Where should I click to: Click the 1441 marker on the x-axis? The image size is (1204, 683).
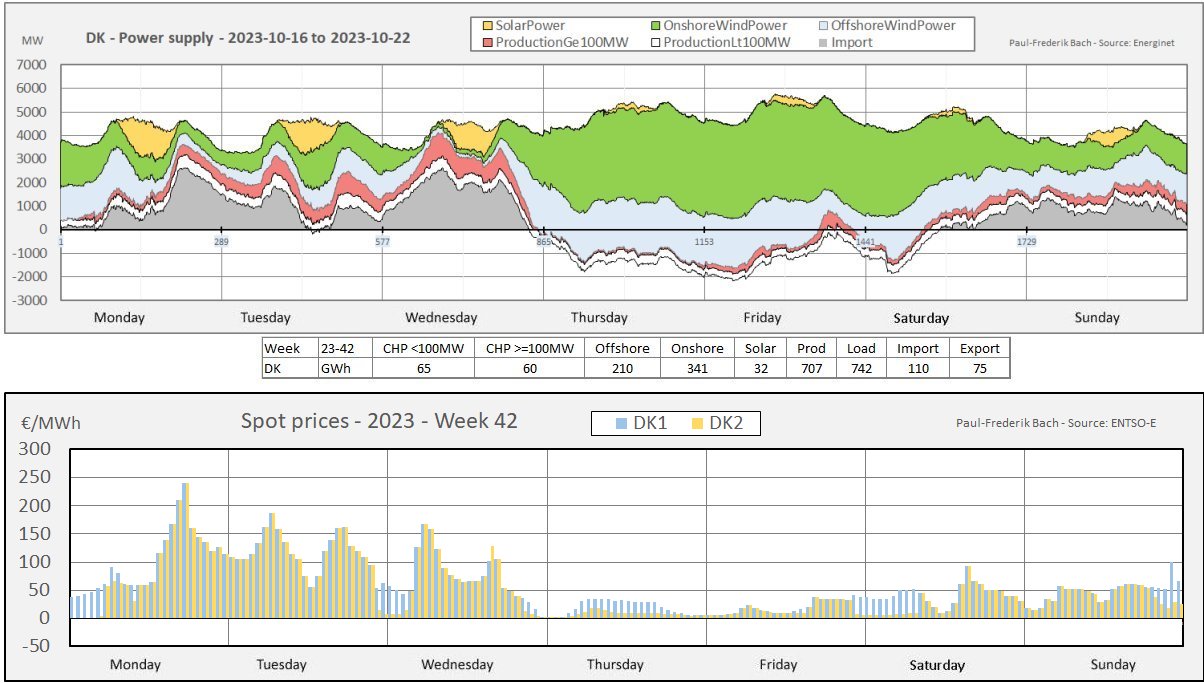865,242
